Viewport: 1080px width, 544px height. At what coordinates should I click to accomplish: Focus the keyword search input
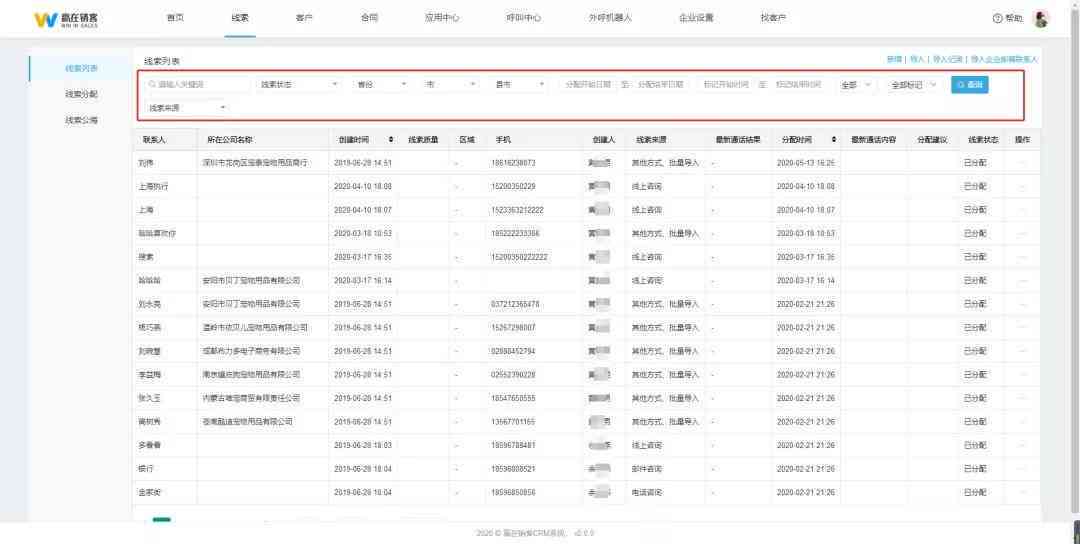coord(197,85)
